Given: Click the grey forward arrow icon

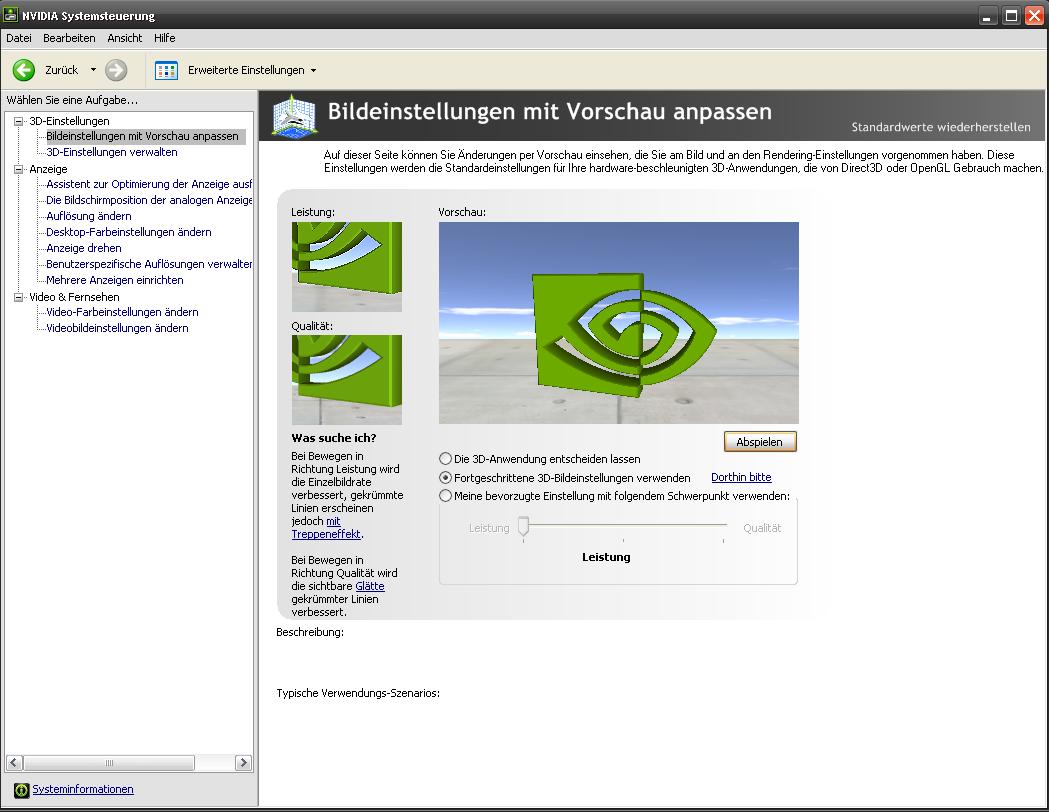Looking at the screenshot, I should (x=116, y=70).
